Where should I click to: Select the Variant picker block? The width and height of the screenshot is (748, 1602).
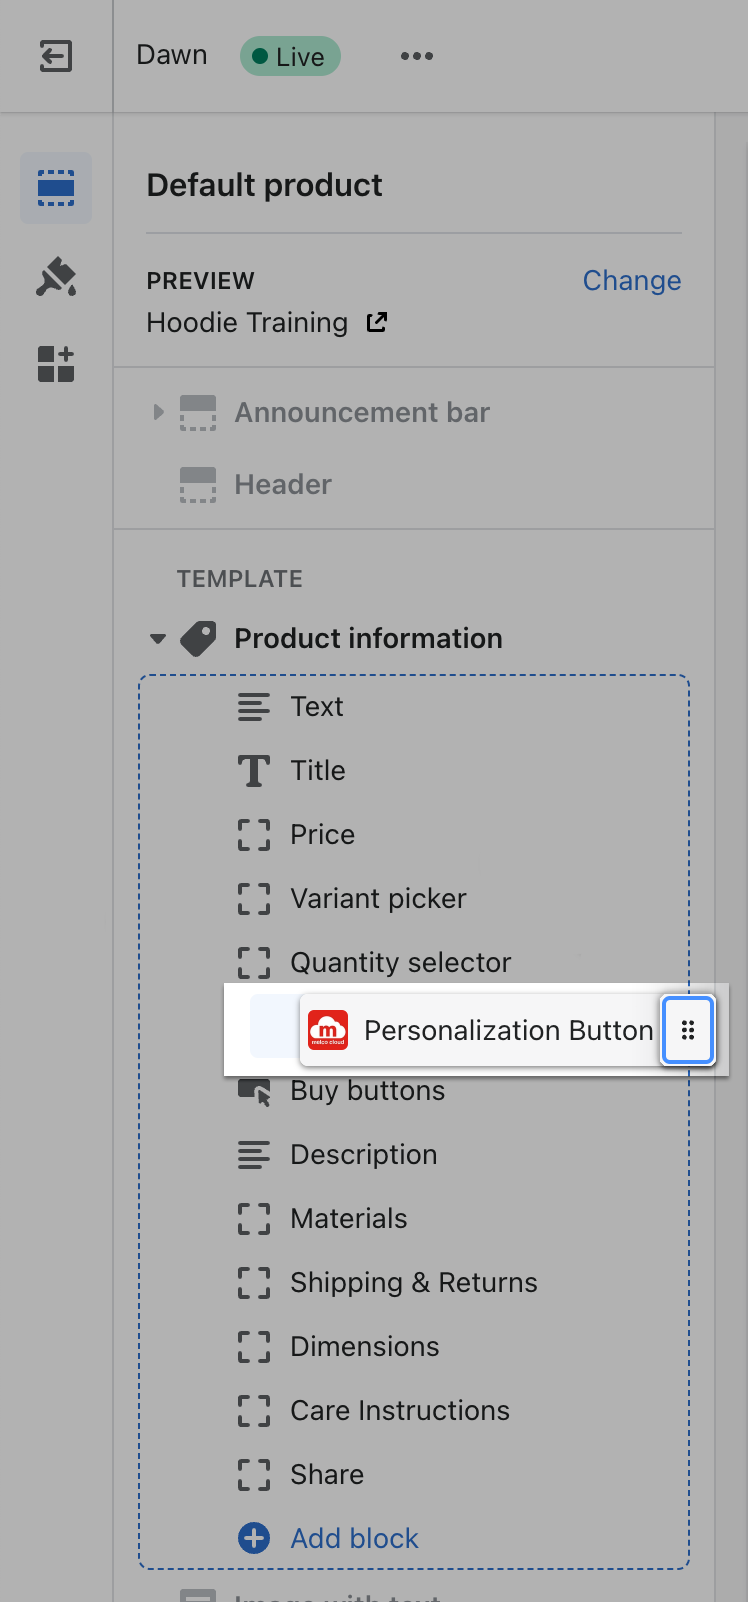[378, 899]
